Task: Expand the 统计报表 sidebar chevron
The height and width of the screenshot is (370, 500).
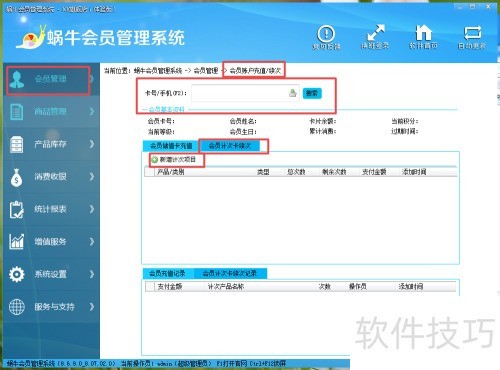Action: 92,209
